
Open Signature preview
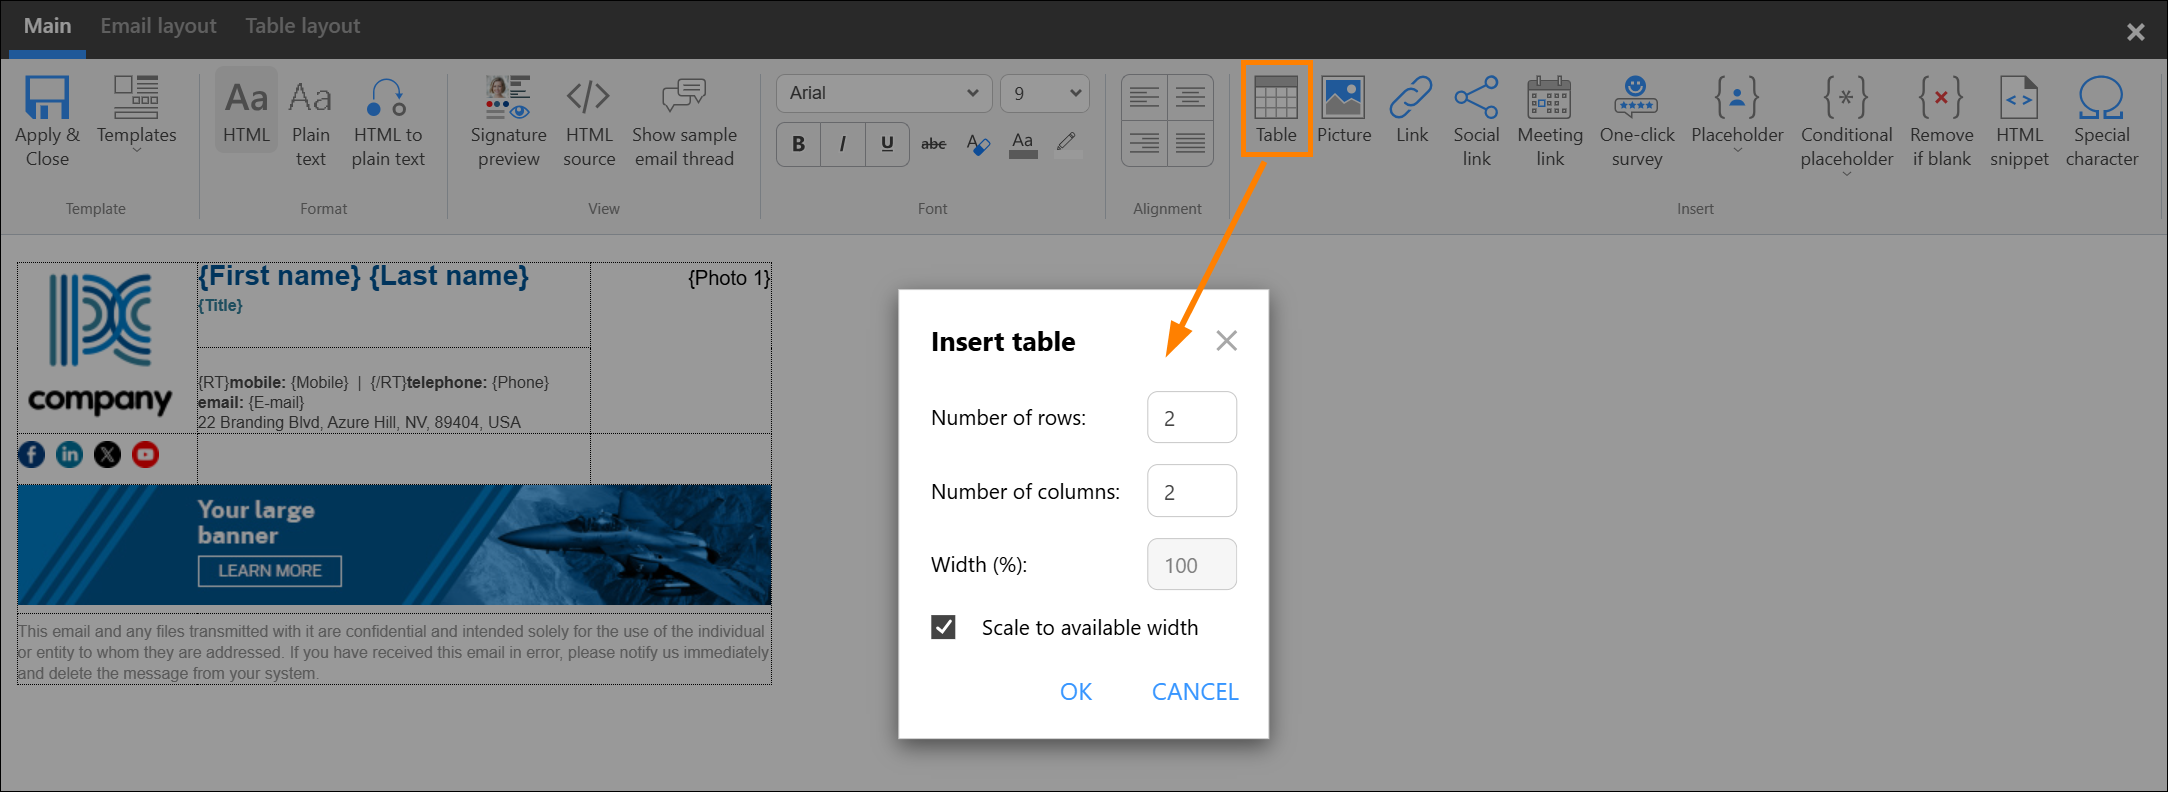click(x=508, y=121)
